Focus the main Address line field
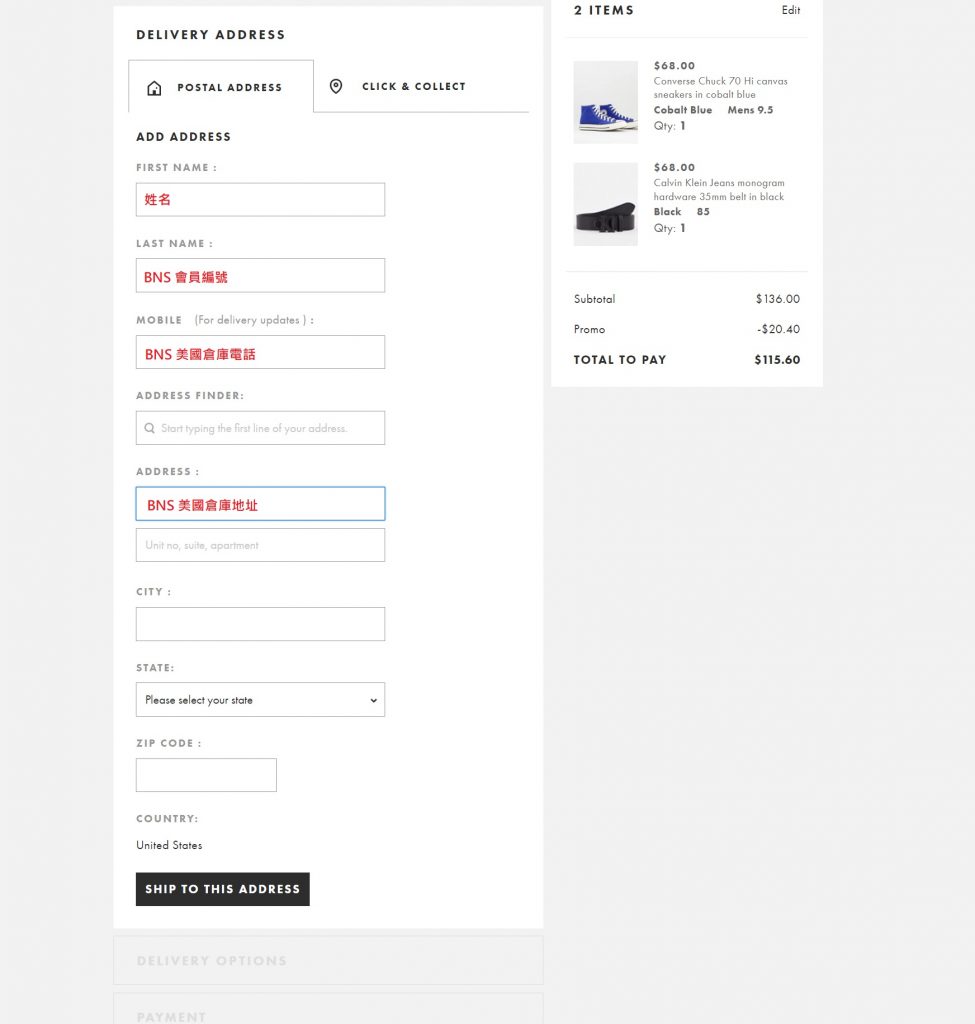 pyautogui.click(x=260, y=504)
